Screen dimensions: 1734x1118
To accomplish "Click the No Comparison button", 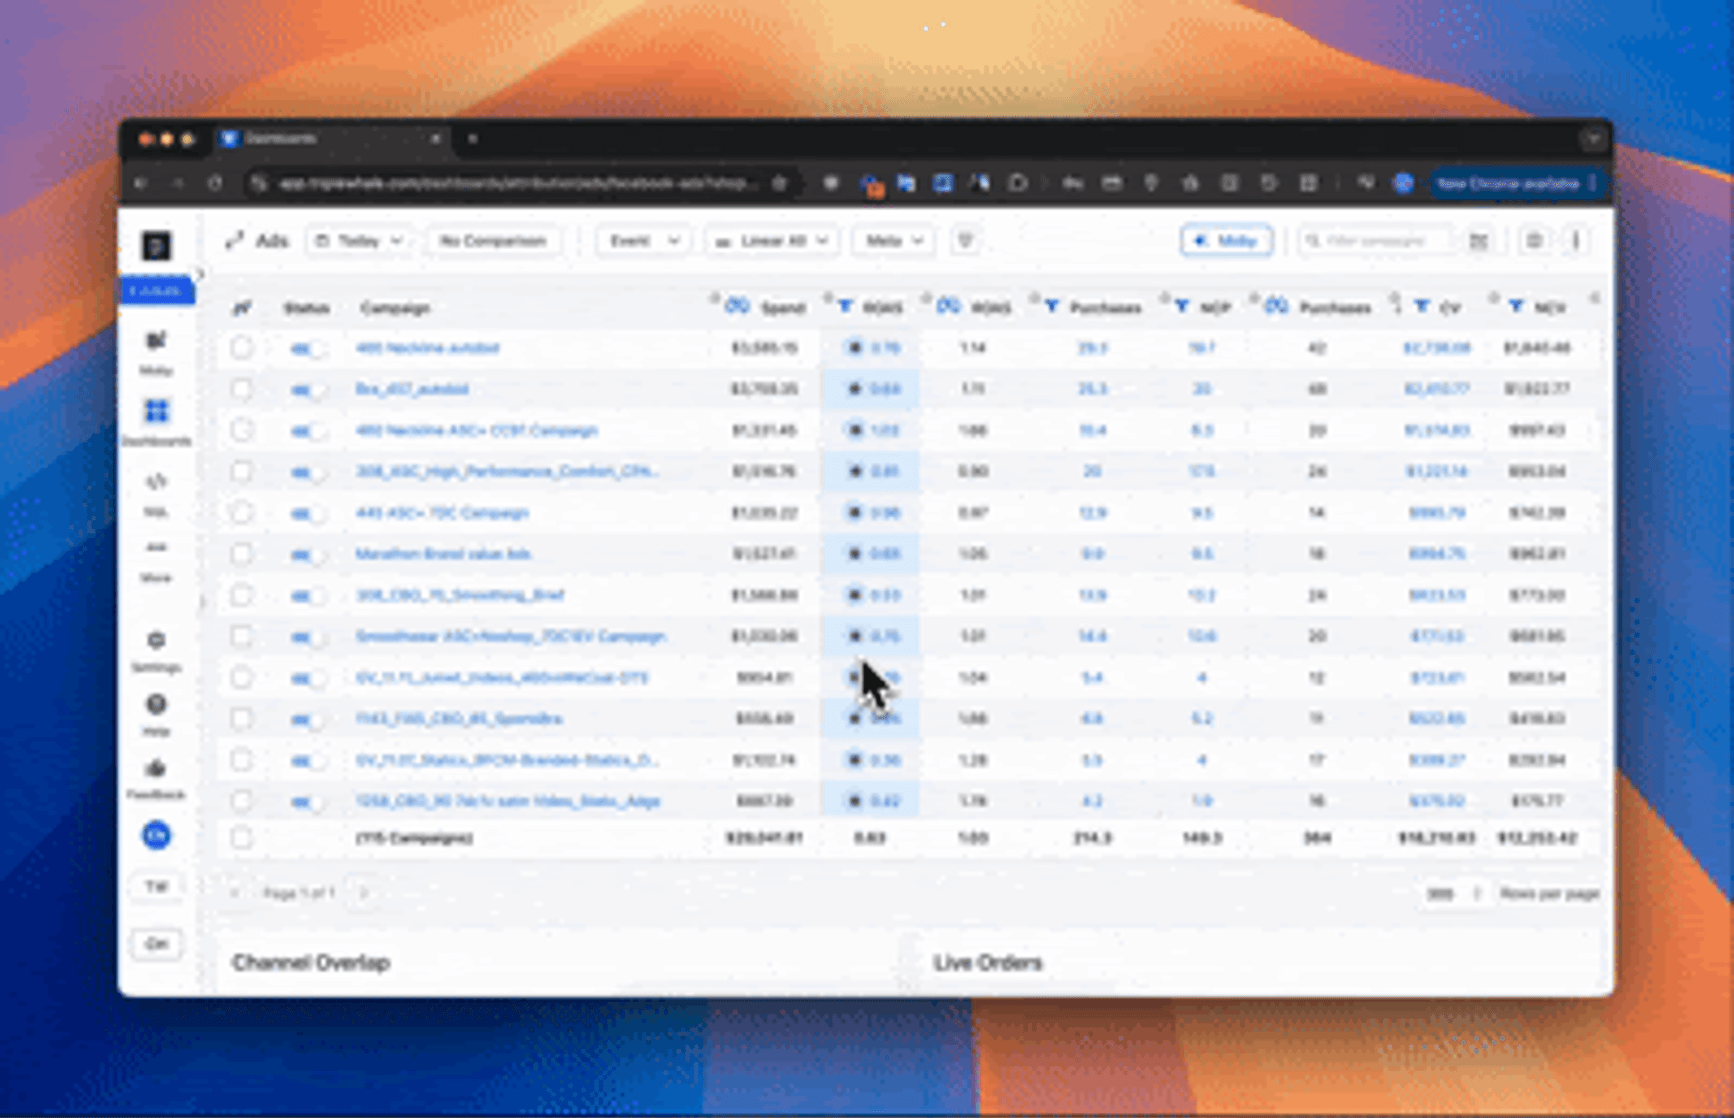I will [493, 241].
